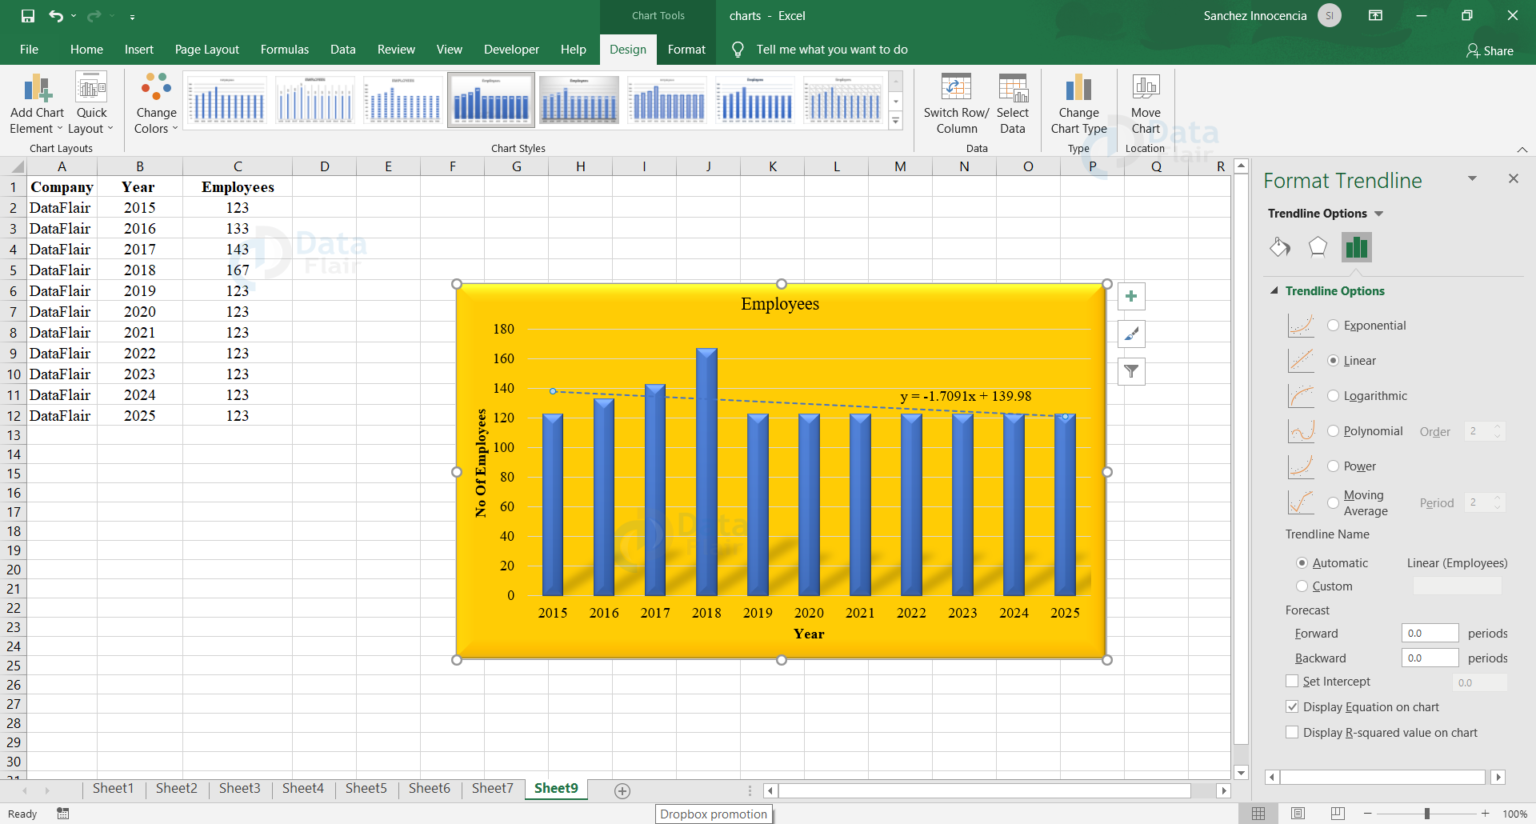Collapse the ribbon with chevron
Screen dimensions: 1536x824
tap(1522, 149)
